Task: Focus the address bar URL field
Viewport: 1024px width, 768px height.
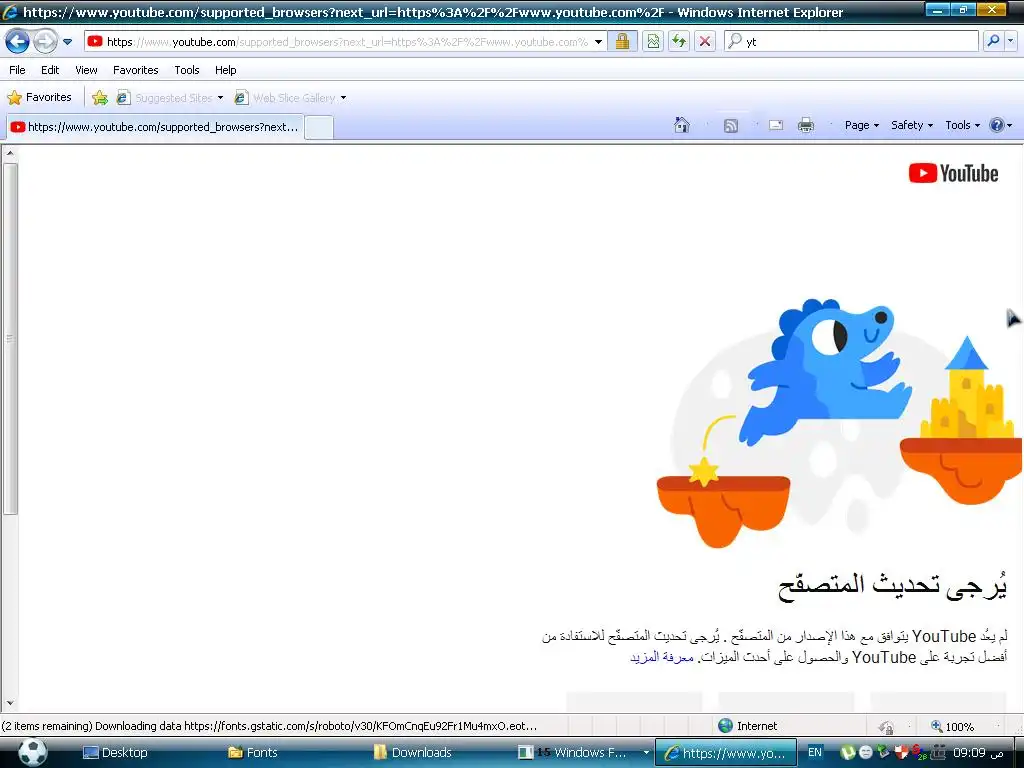Action: click(347, 42)
